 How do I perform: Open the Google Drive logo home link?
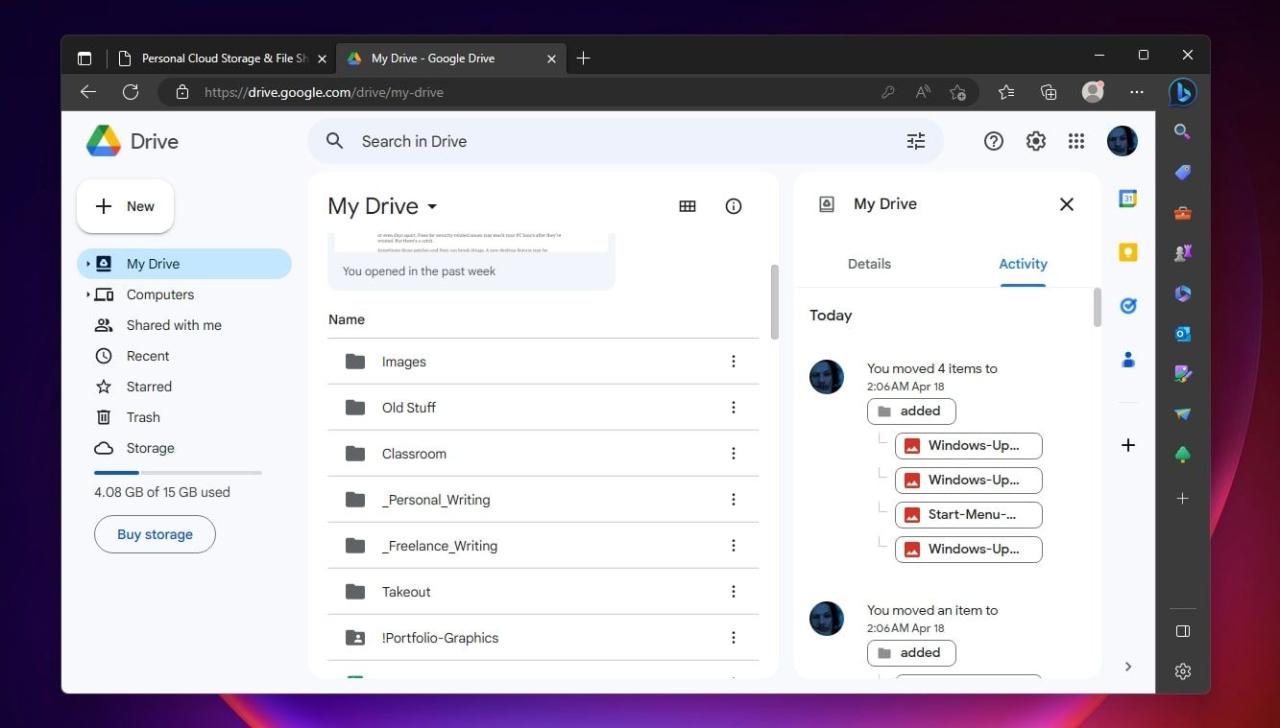pyautogui.click(x=132, y=141)
